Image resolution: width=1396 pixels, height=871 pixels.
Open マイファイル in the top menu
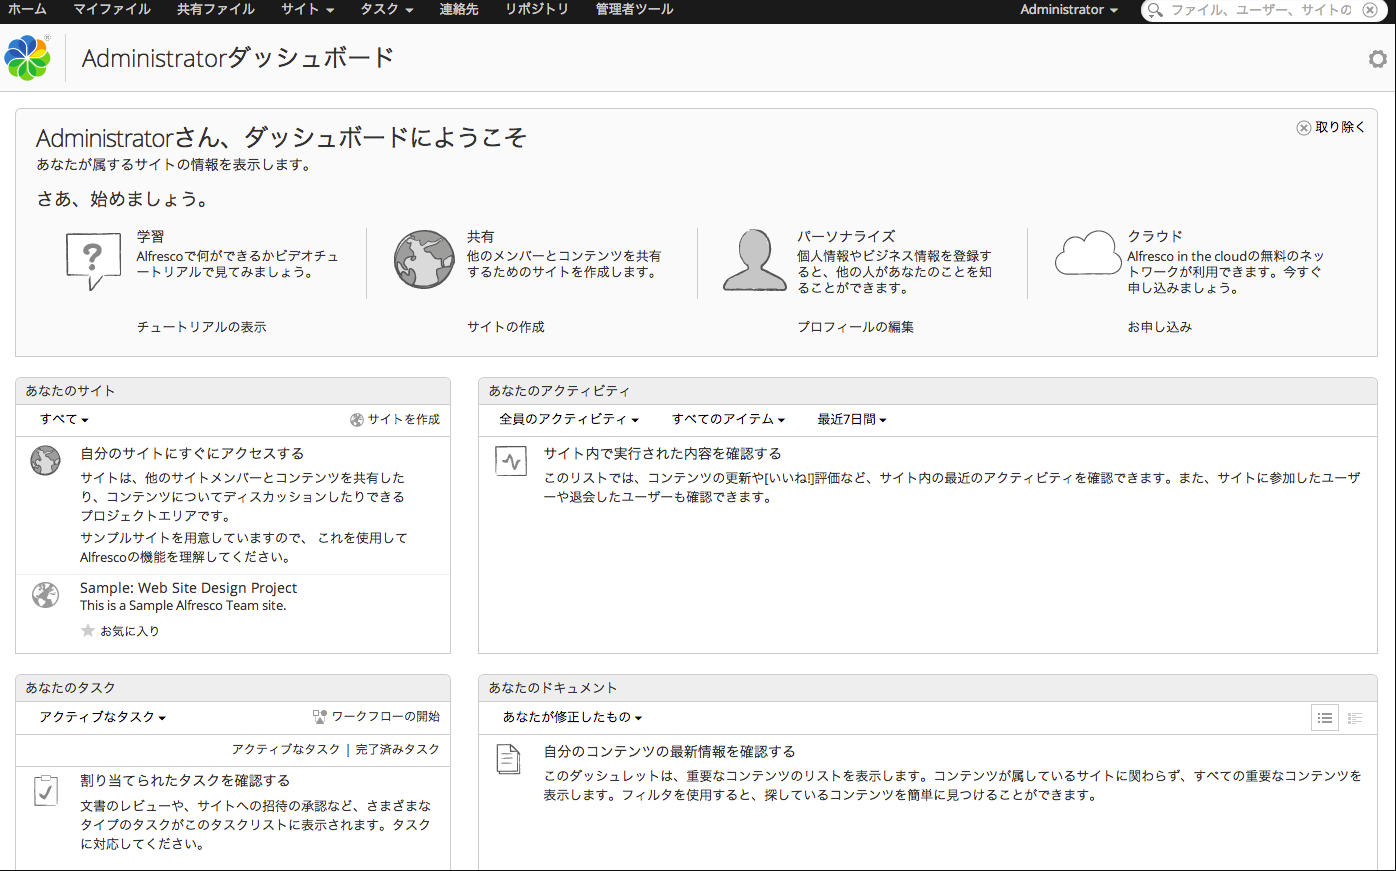point(112,10)
